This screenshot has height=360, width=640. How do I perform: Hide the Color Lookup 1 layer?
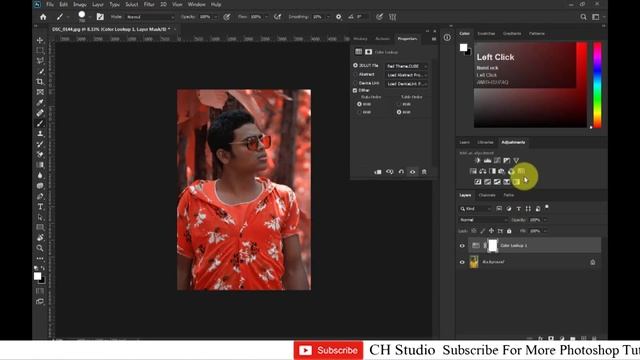(462, 246)
